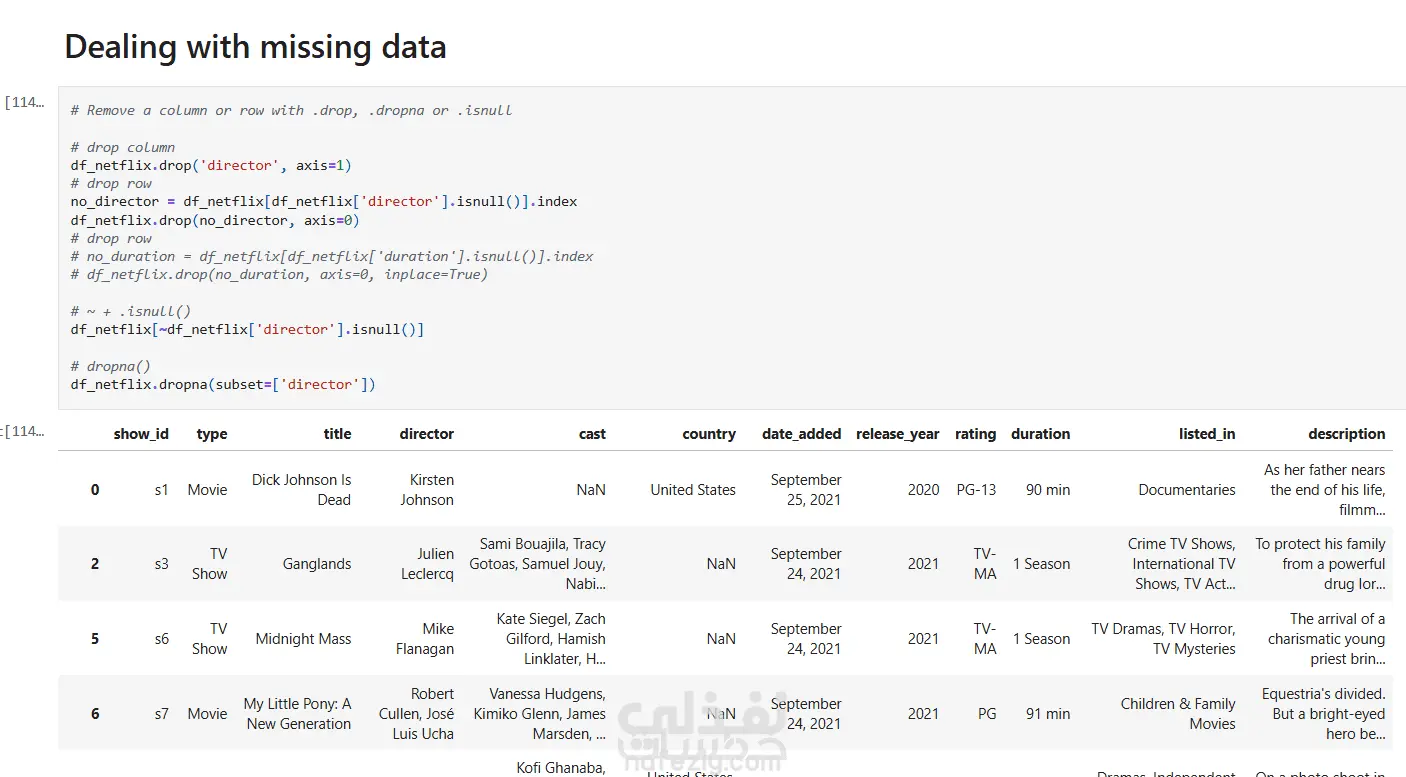Screen dimensions: 1406x777
Task: Click the cast cell starting "Sami Bouajila"
Action: point(538,564)
